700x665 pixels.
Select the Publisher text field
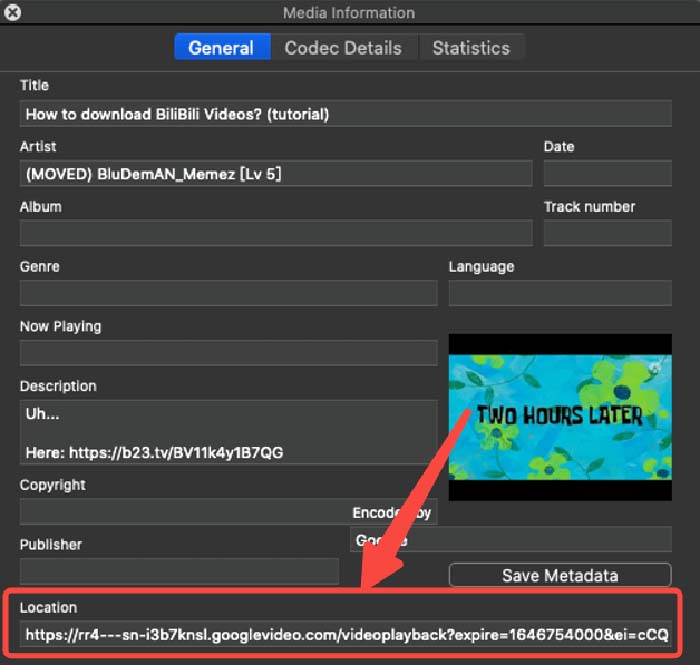click(x=180, y=571)
